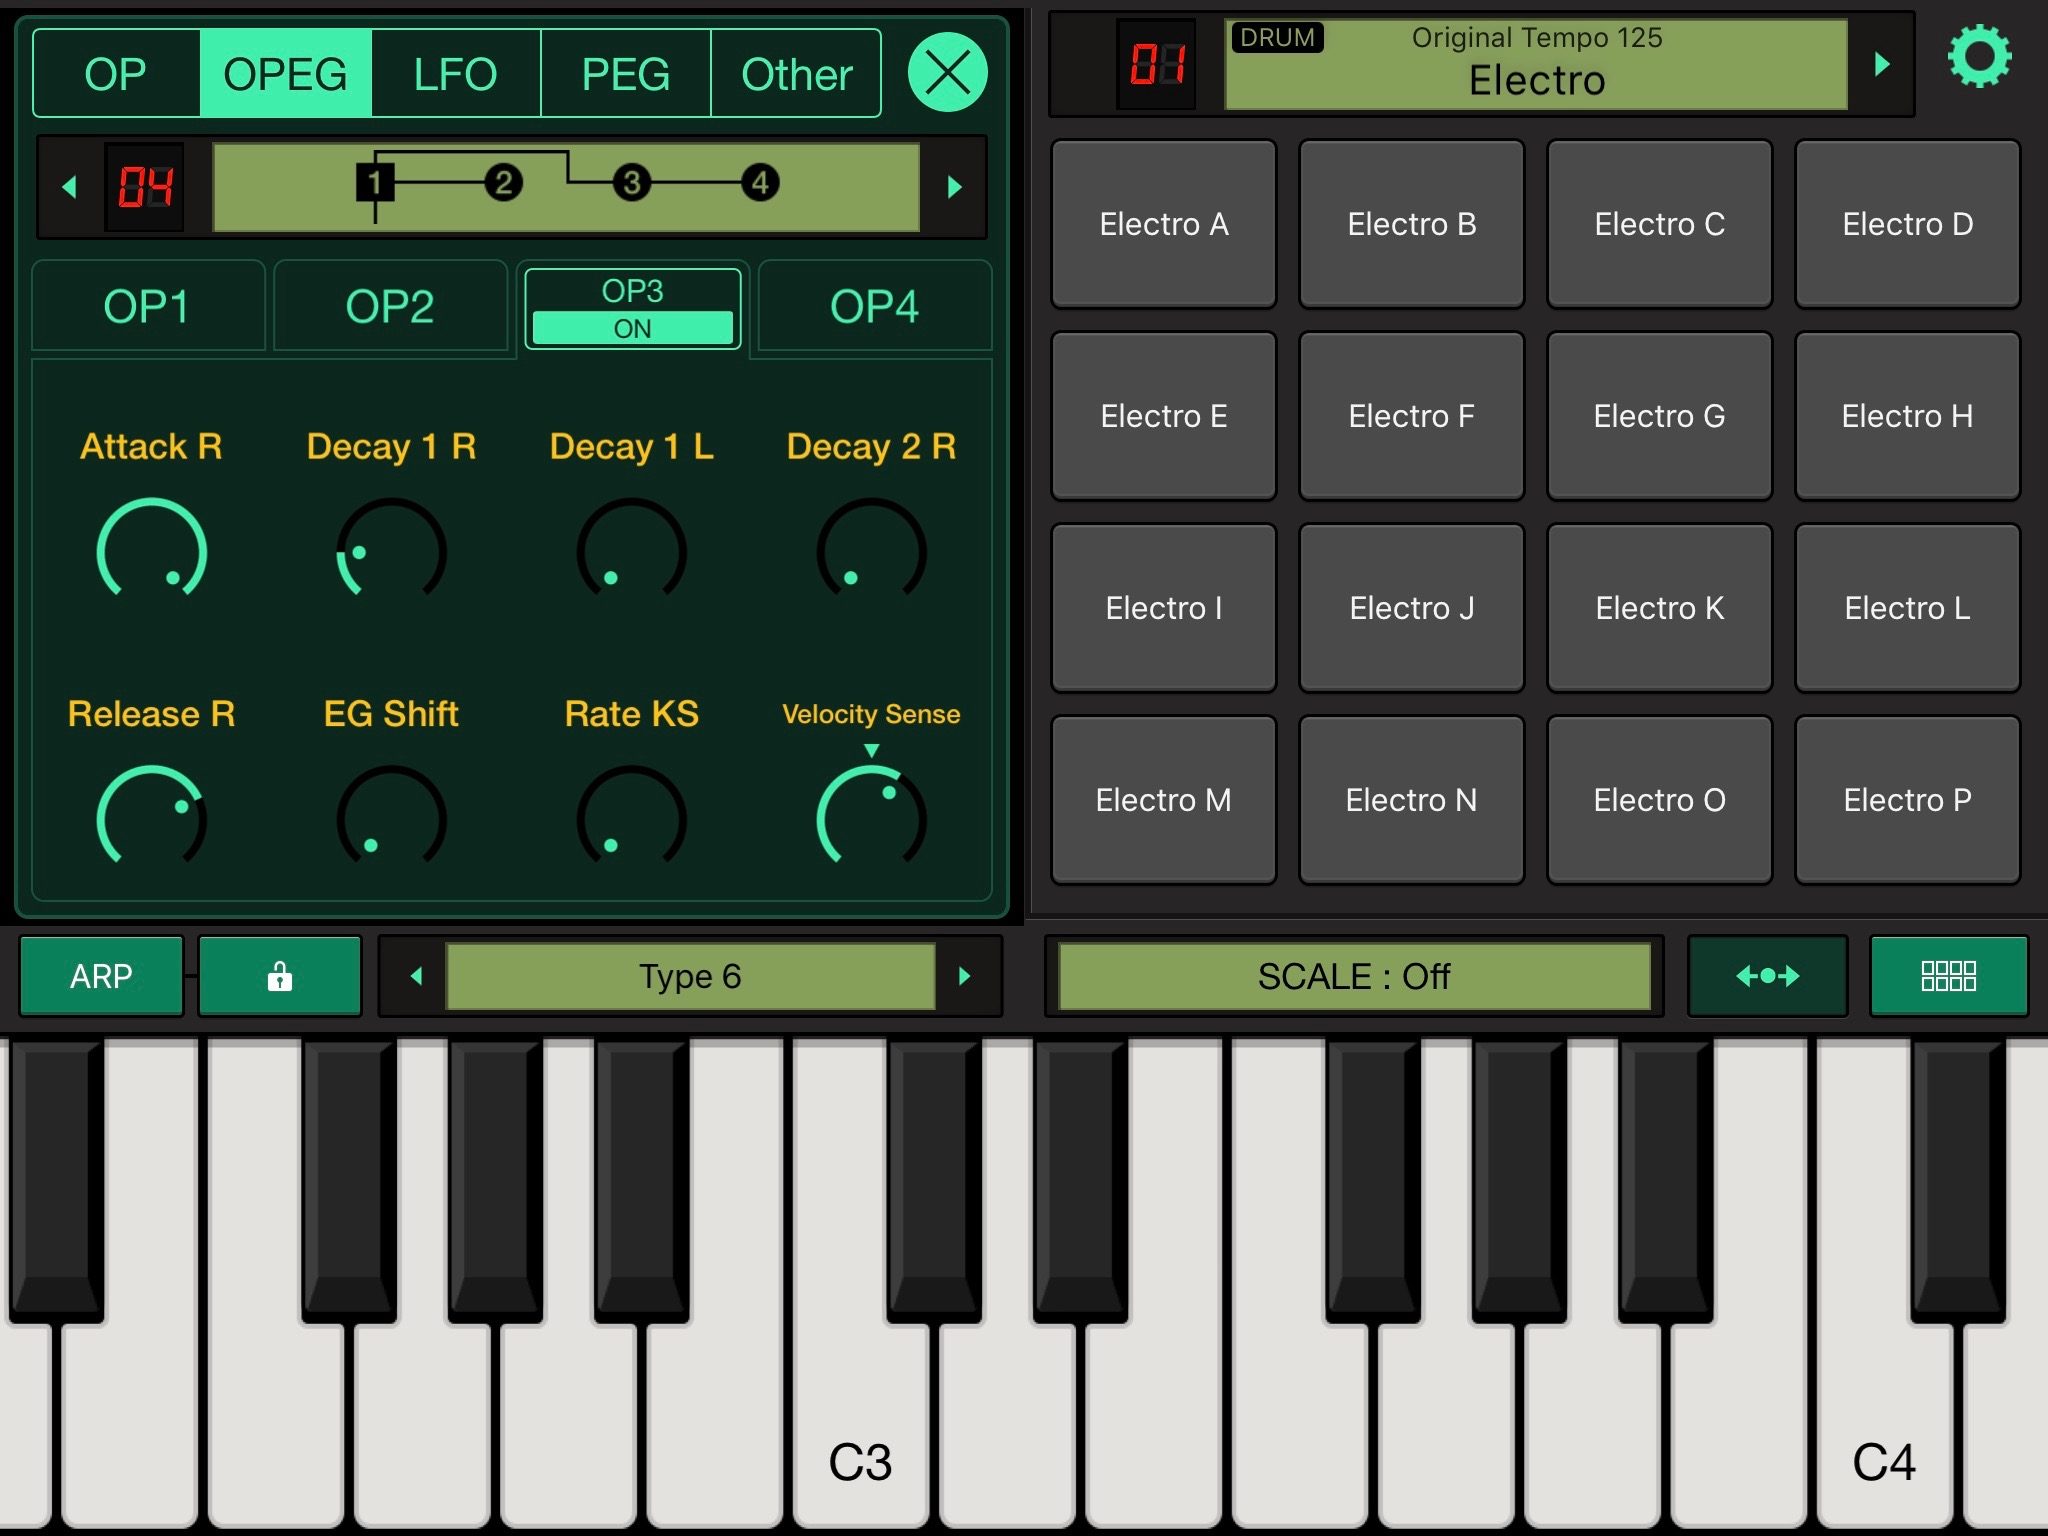Enable the ARP arpeggiator

100,976
